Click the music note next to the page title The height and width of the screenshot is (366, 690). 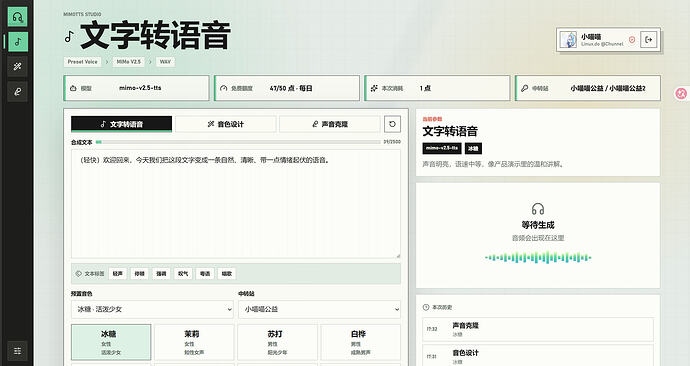click(x=69, y=37)
